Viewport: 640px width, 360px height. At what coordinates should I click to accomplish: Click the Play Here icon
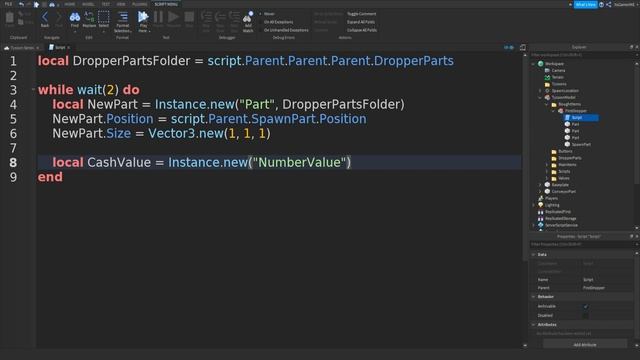tap(143, 17)
